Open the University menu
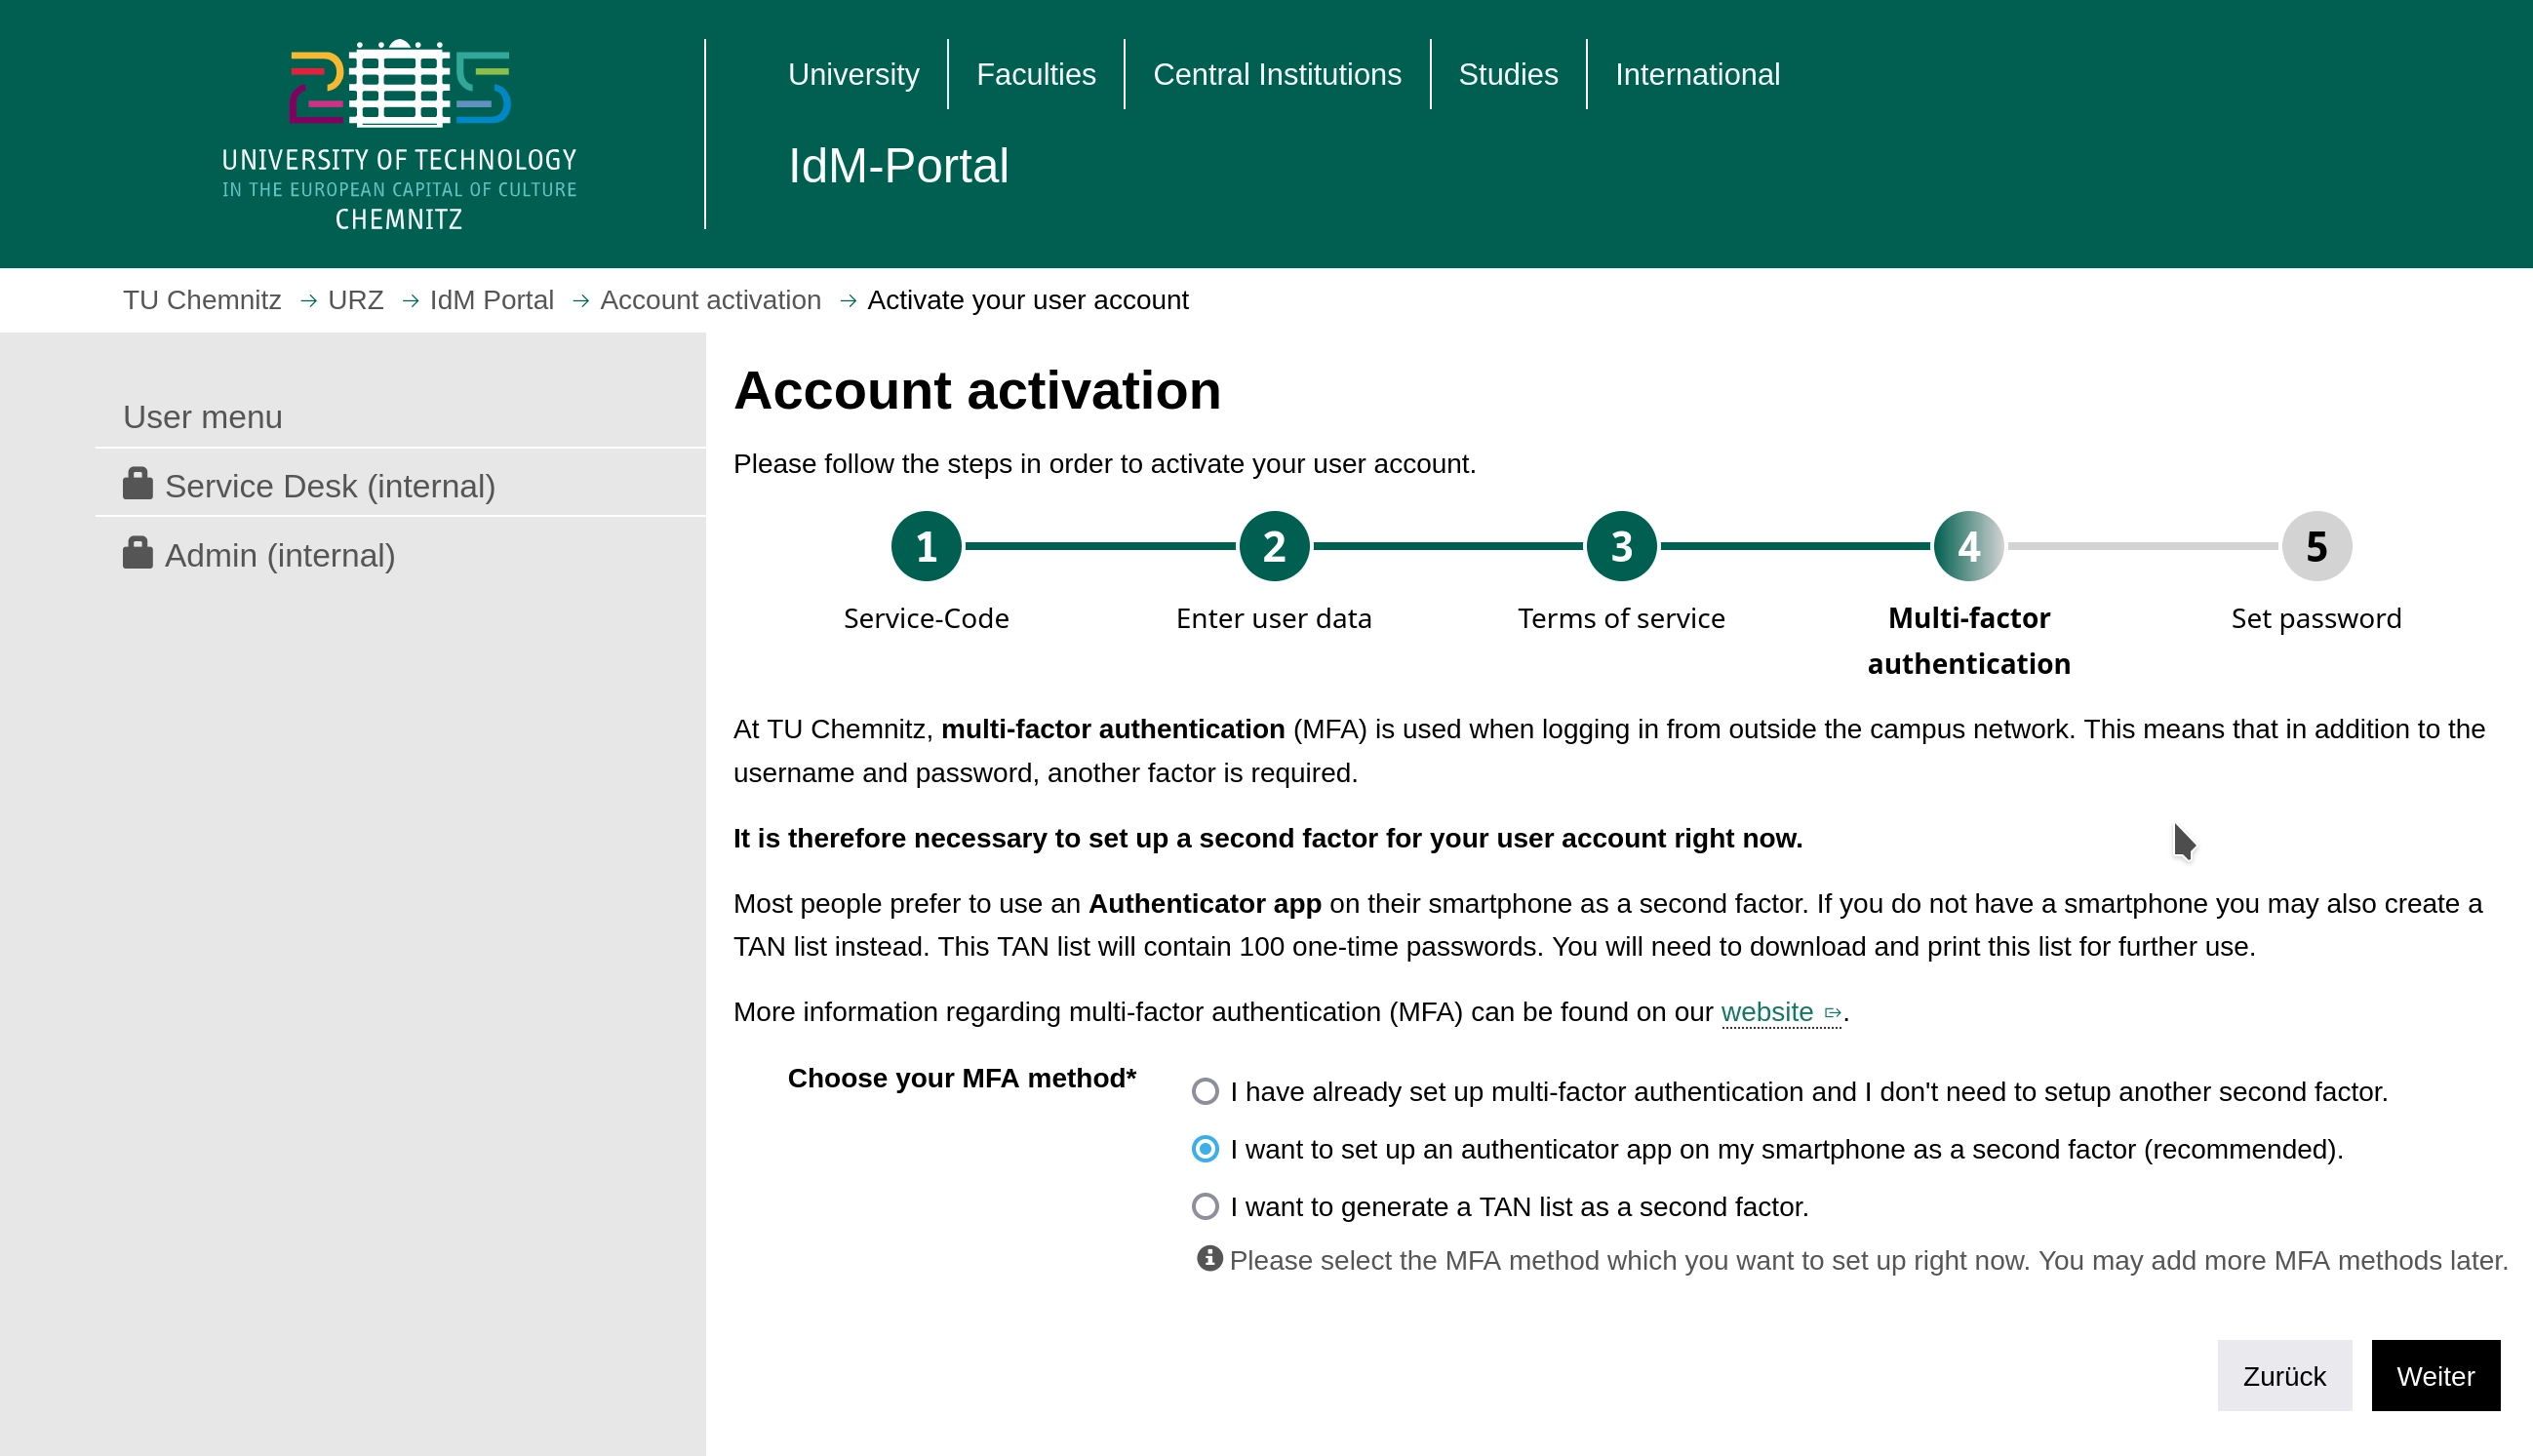Image resolution: width=2533 pixels, height=1456 pixels. (853, 74)
